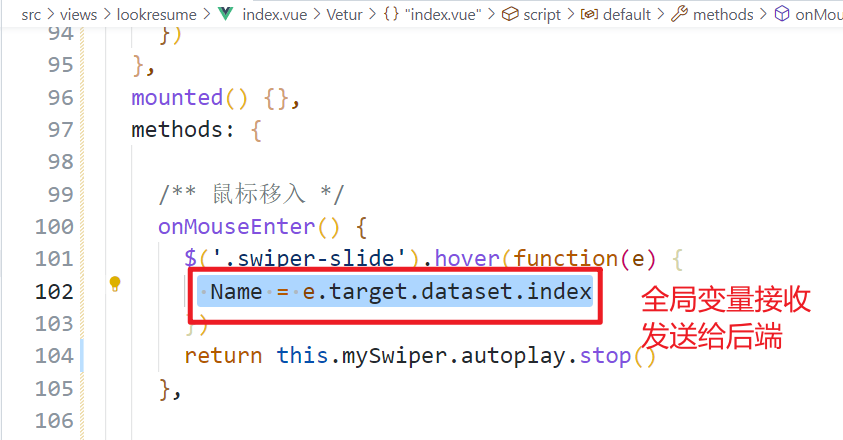Viewport: 843px width, 440px height.
Task: Click the return keyword on line 104
Action: pyautogui.click(x=223, y=356)
